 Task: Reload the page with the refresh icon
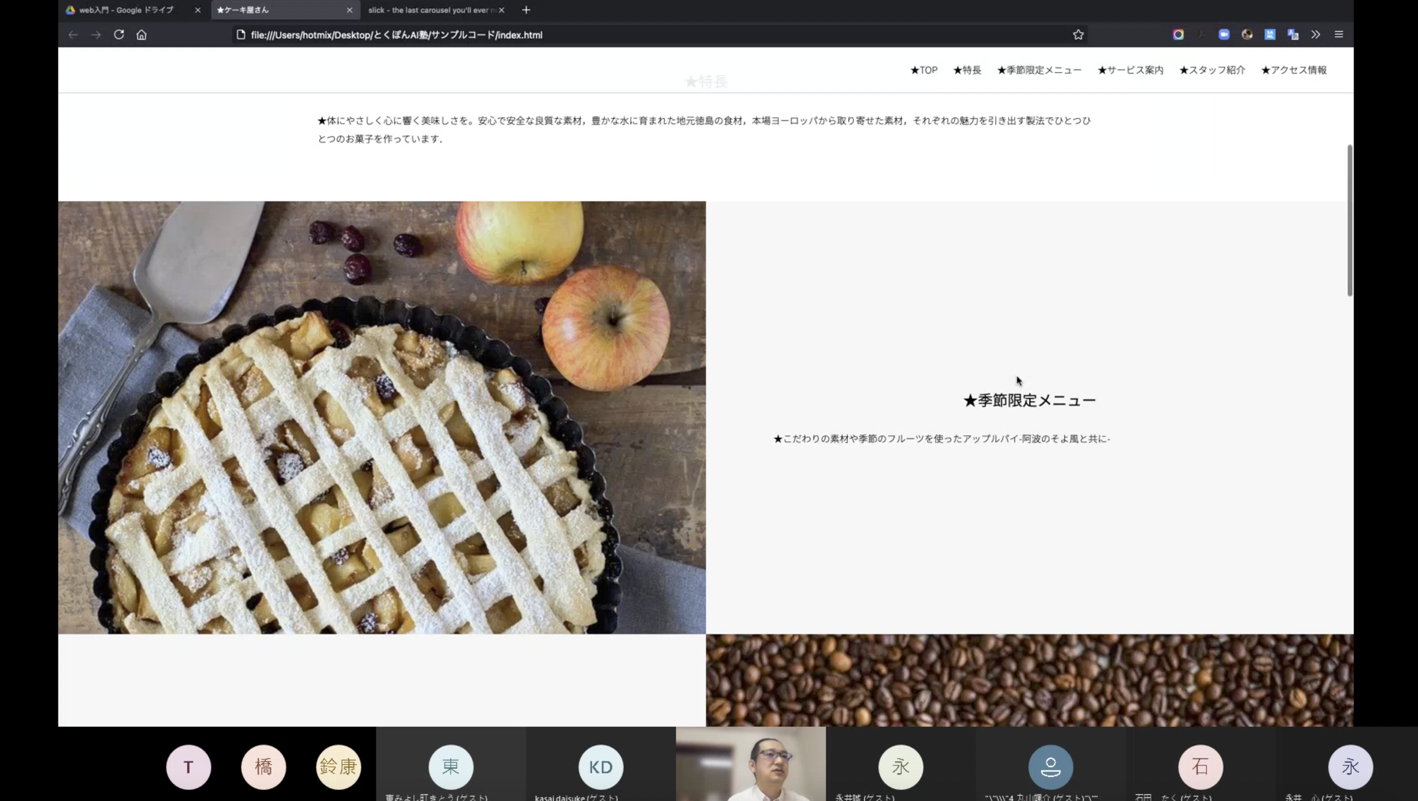[119, 35]
